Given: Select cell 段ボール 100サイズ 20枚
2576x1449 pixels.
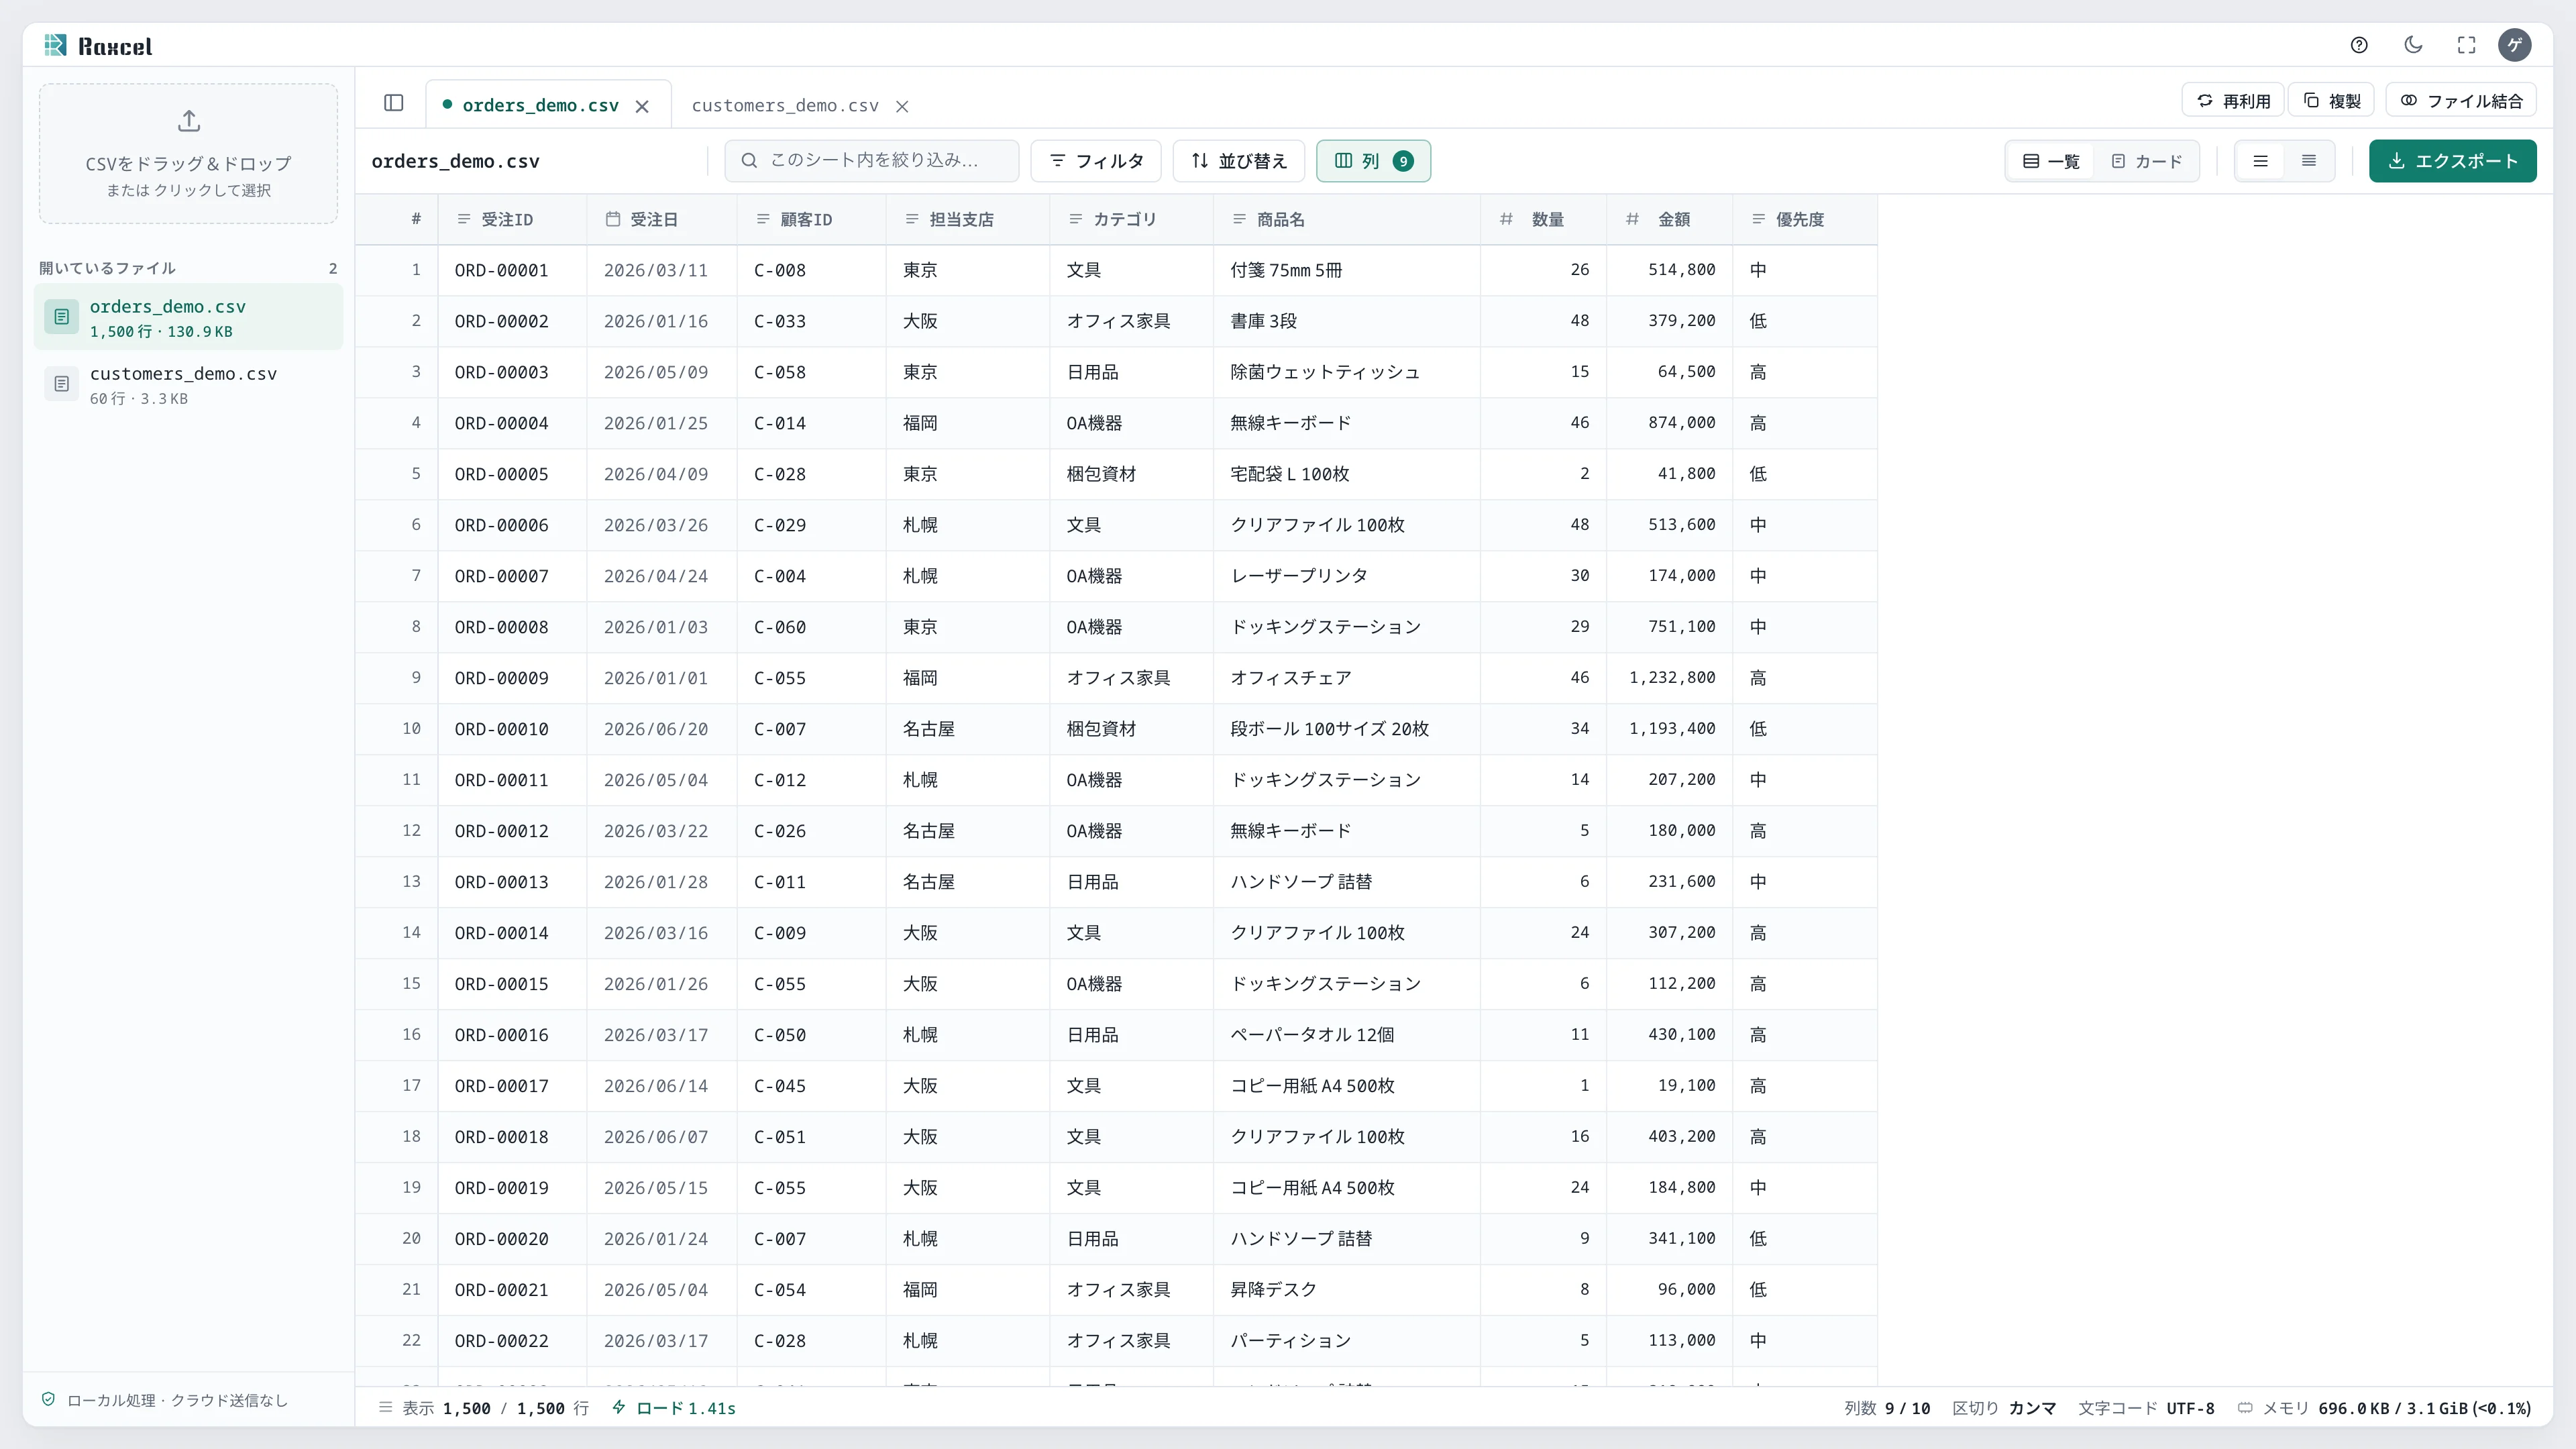Looking at the screenshot, I should [1347, 729].
